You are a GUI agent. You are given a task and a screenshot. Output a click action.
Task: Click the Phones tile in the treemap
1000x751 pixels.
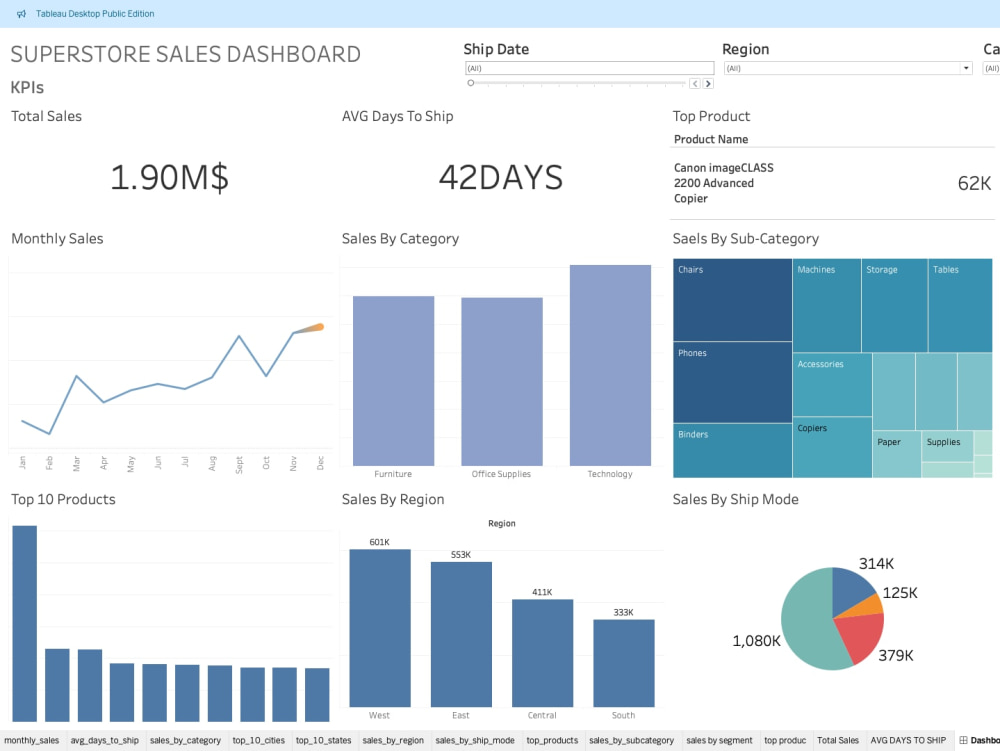pyautogui.click(x=733, y=383)
